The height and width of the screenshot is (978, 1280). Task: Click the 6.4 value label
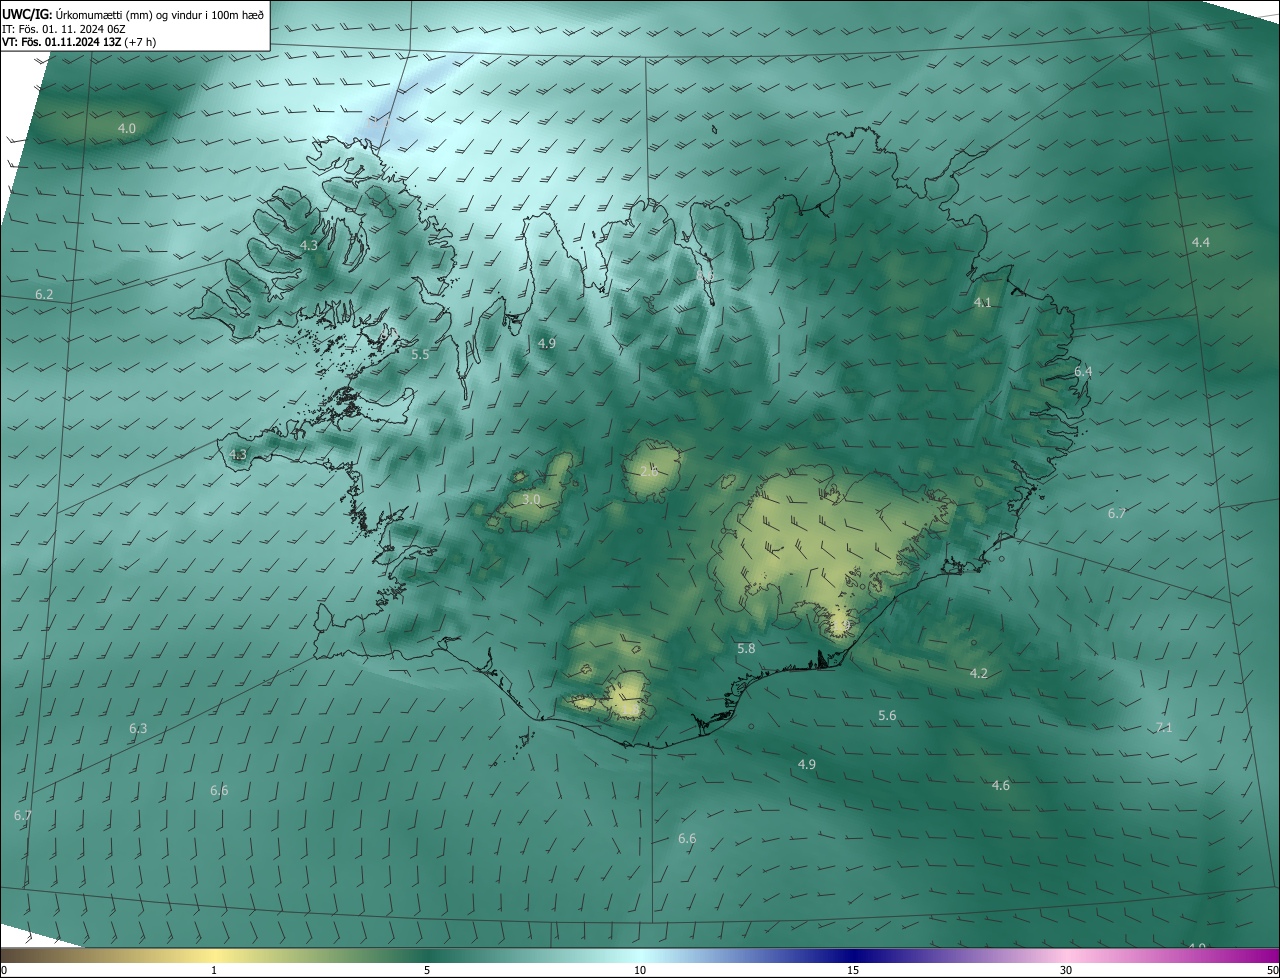tap(1083, 372)
